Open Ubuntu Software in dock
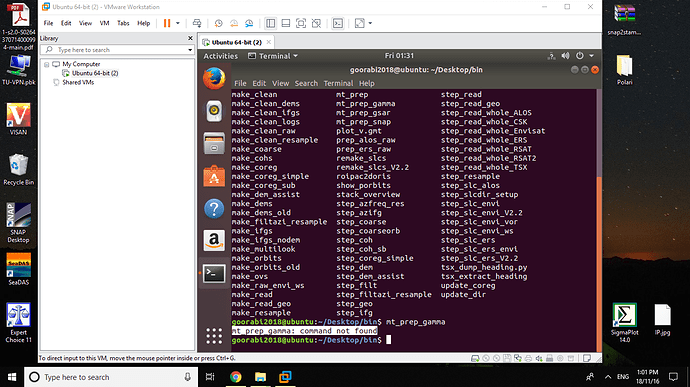This screenshot has width=690, height=387. coord(214,176)
